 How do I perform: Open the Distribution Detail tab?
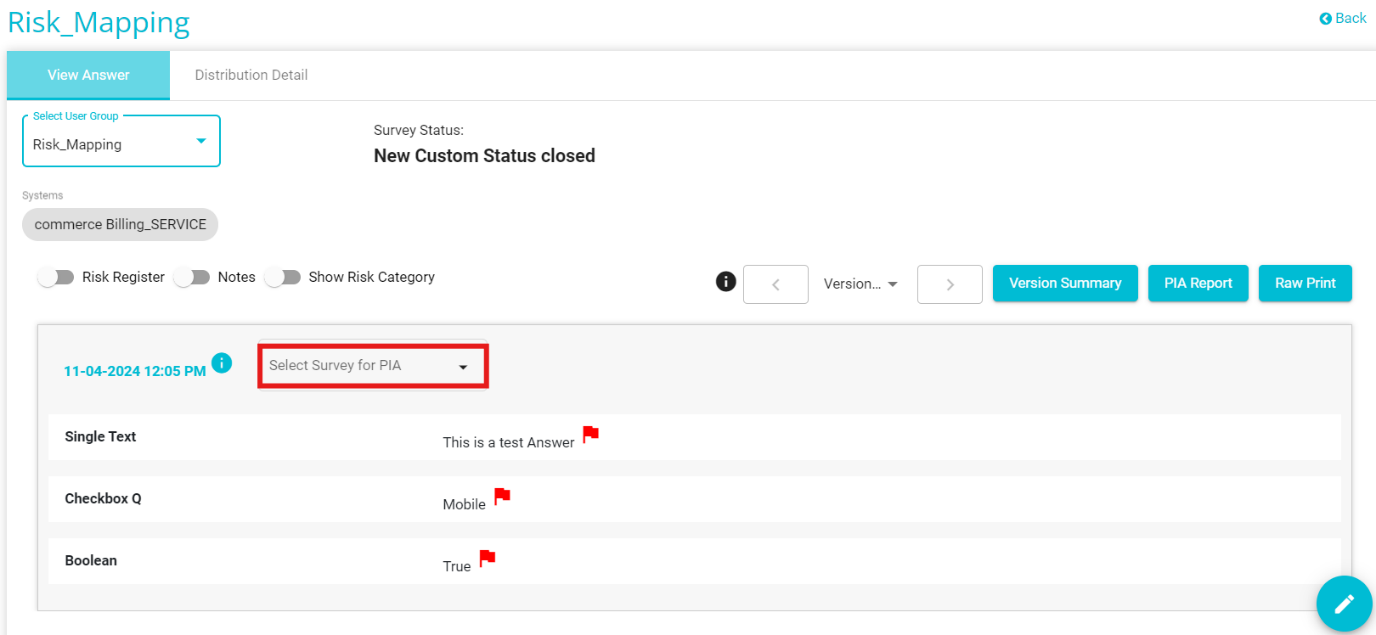coord(251,75)
